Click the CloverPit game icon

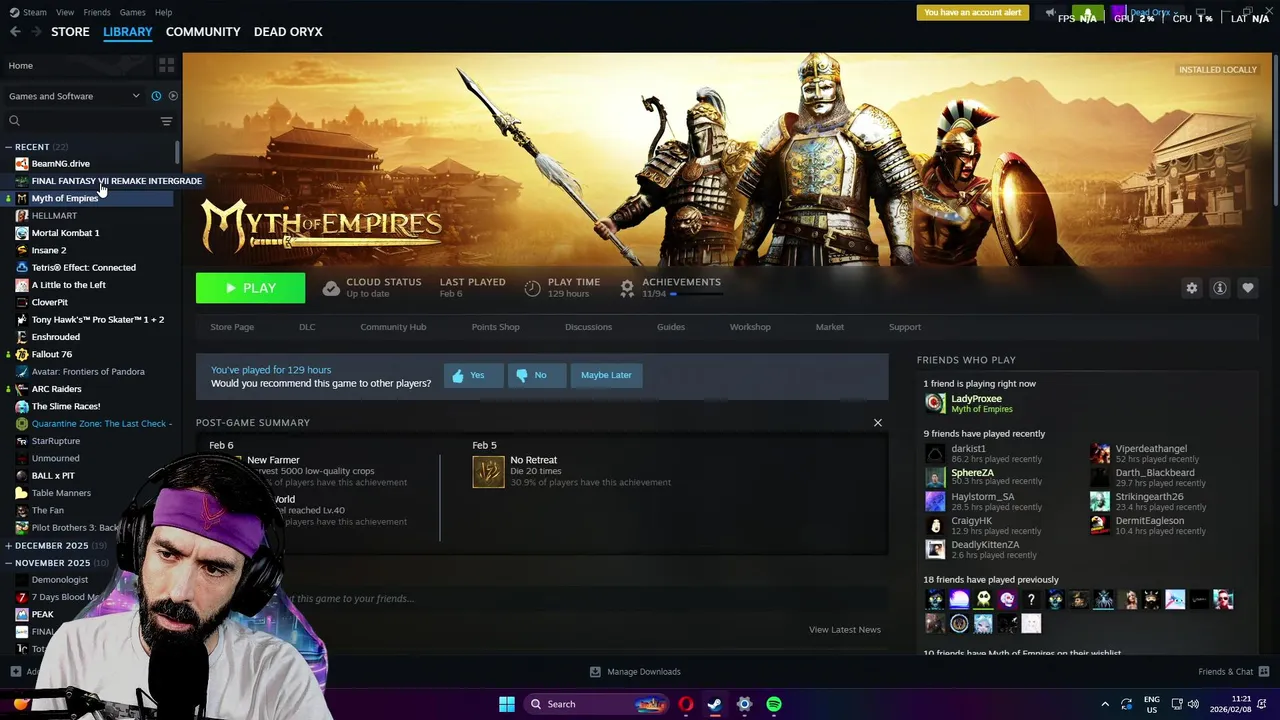pyautogui.click(x=21, y=302)
